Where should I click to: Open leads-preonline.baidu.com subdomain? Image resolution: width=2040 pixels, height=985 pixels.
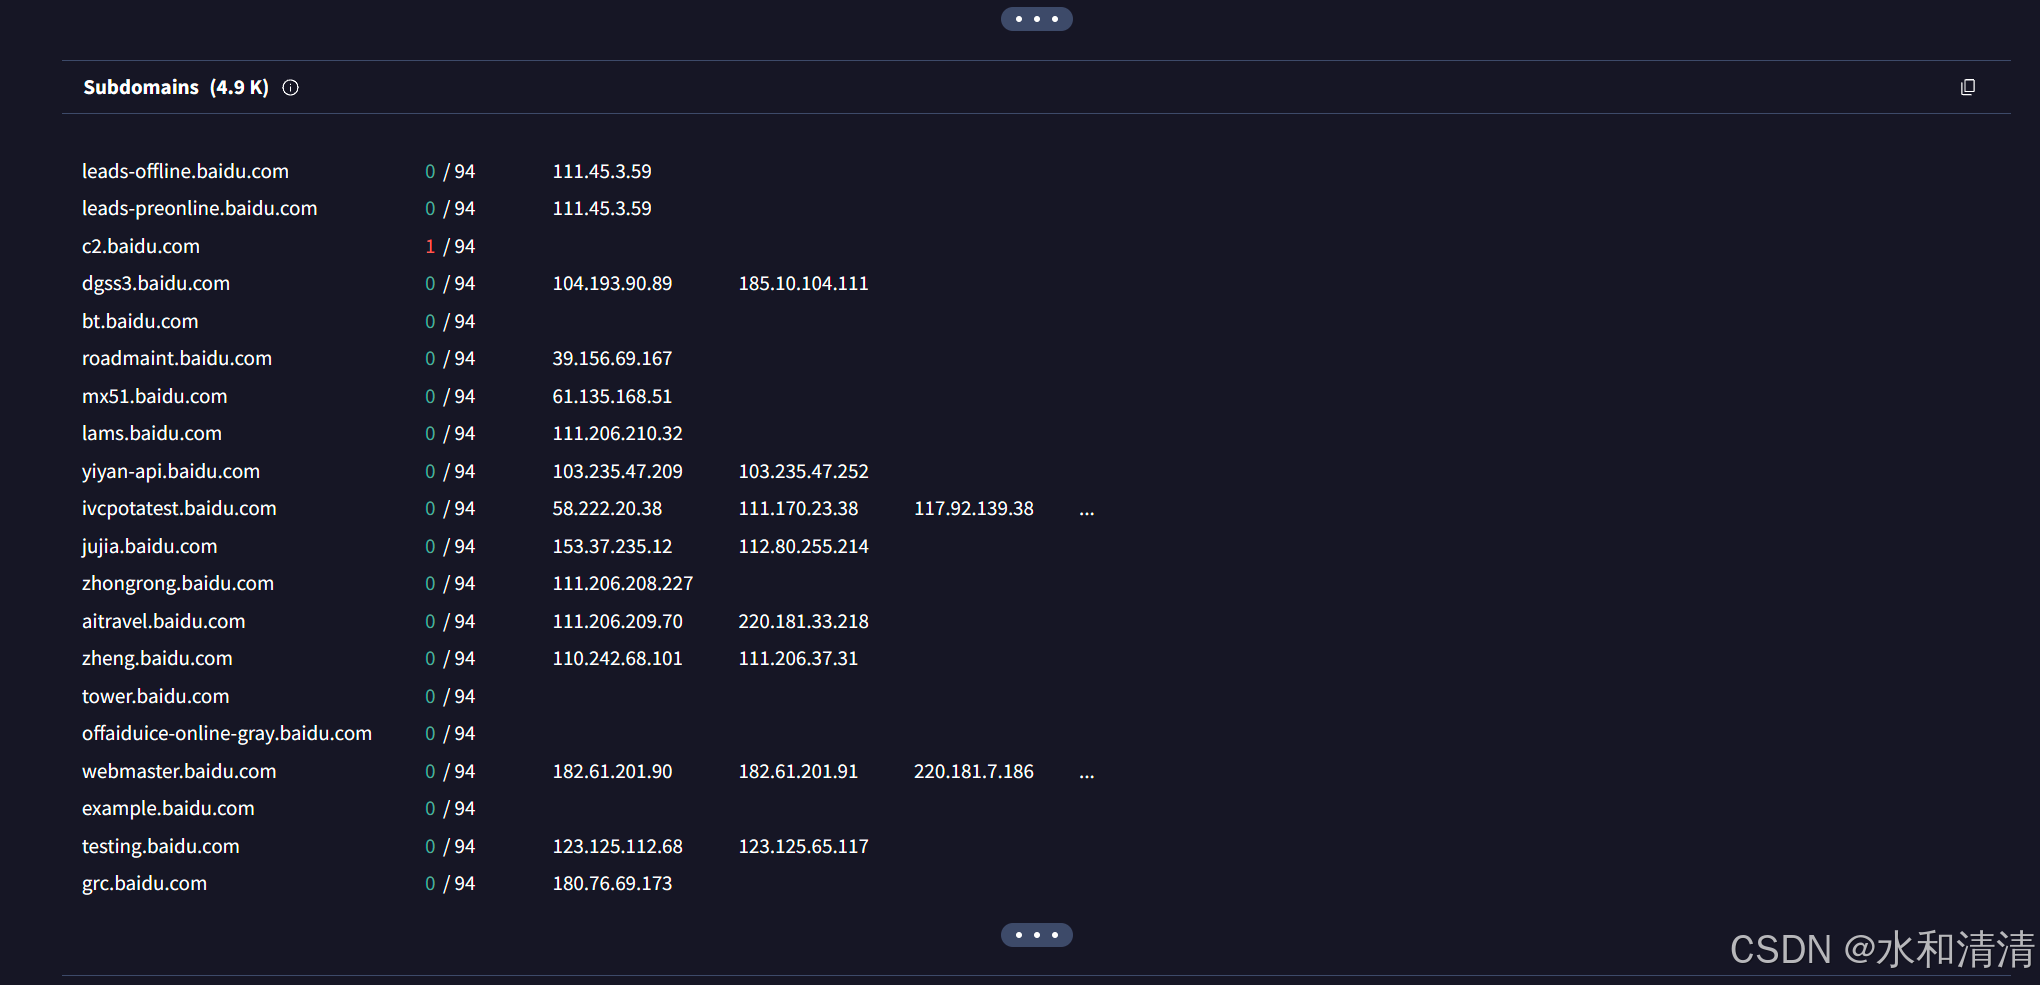199,208
